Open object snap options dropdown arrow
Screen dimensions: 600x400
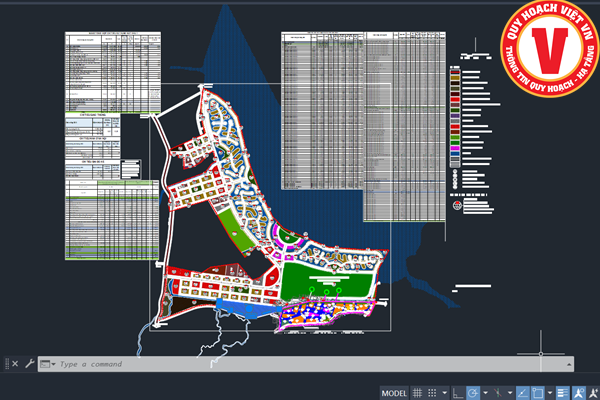click(x=548, y=392)
